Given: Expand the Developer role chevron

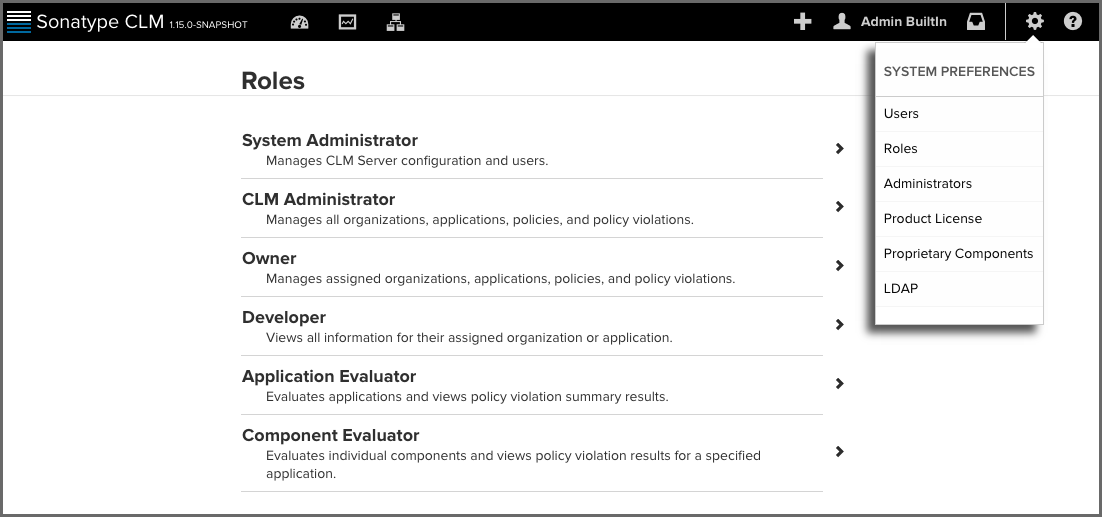Looking at the screenshot, I should click(839, 325).
